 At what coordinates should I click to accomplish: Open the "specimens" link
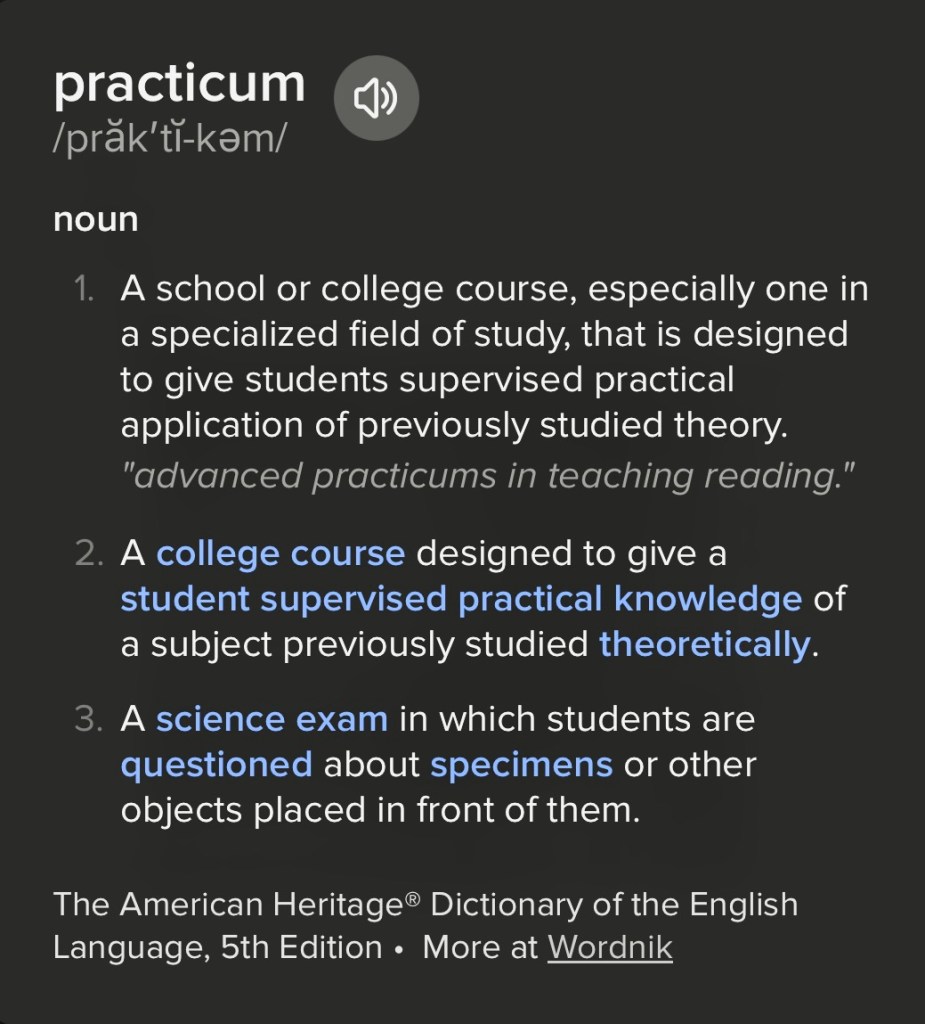521,765
